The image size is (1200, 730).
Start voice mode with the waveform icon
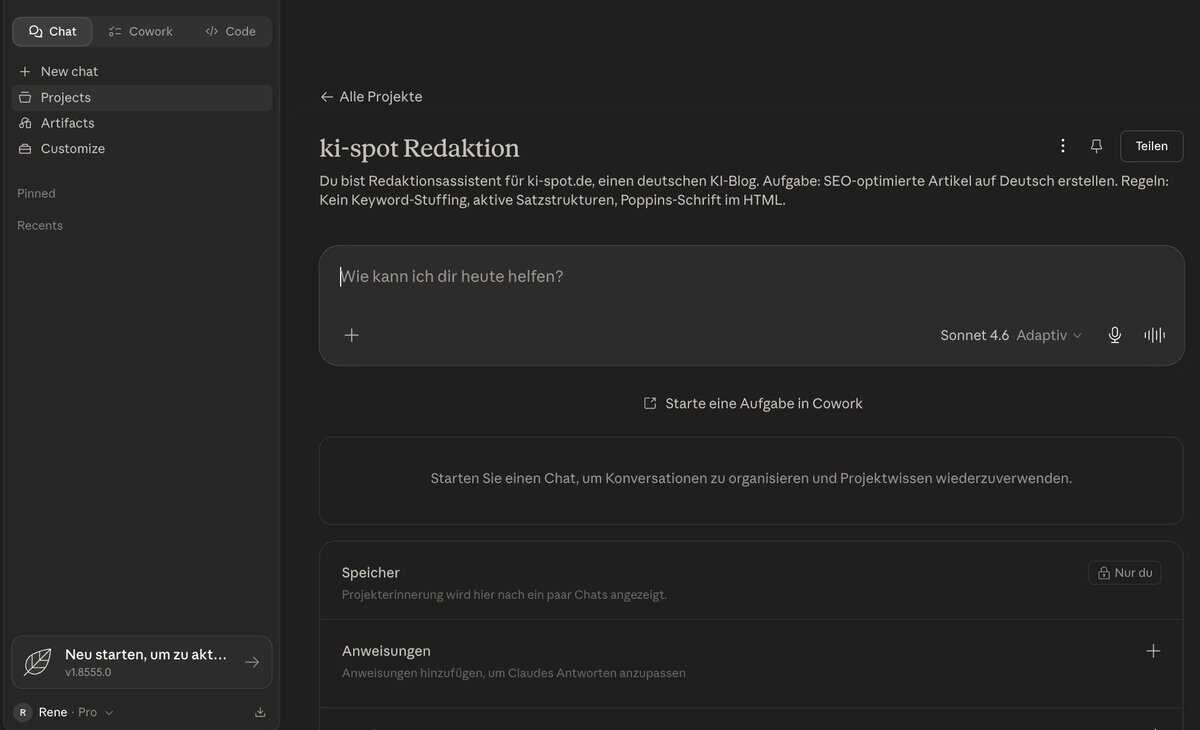1155,335
